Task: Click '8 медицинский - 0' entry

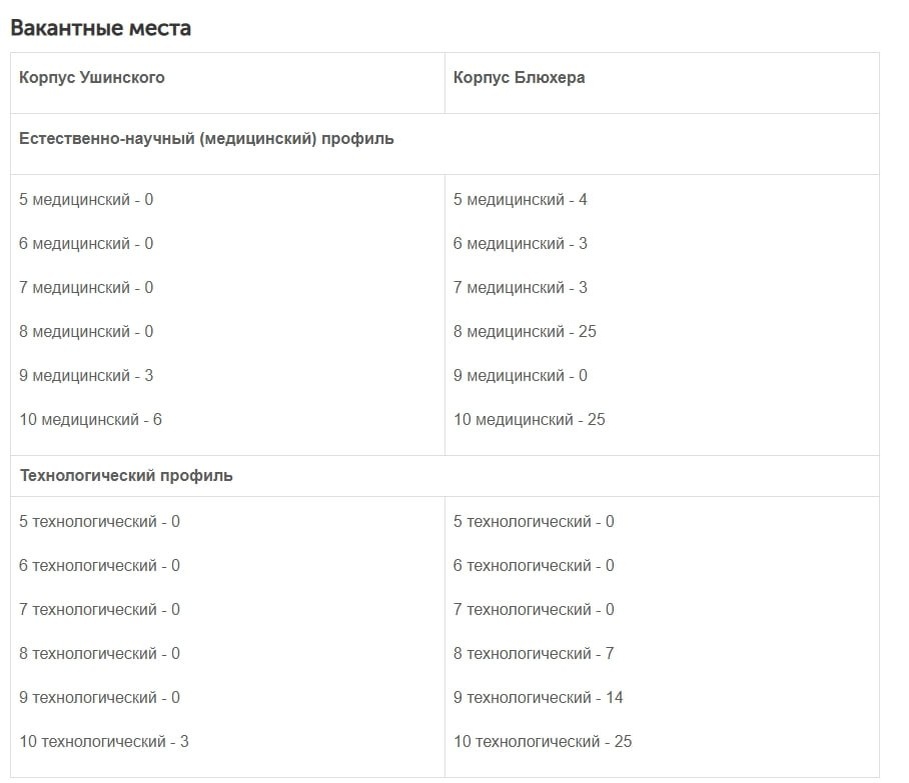Action: tap(86, 332)
